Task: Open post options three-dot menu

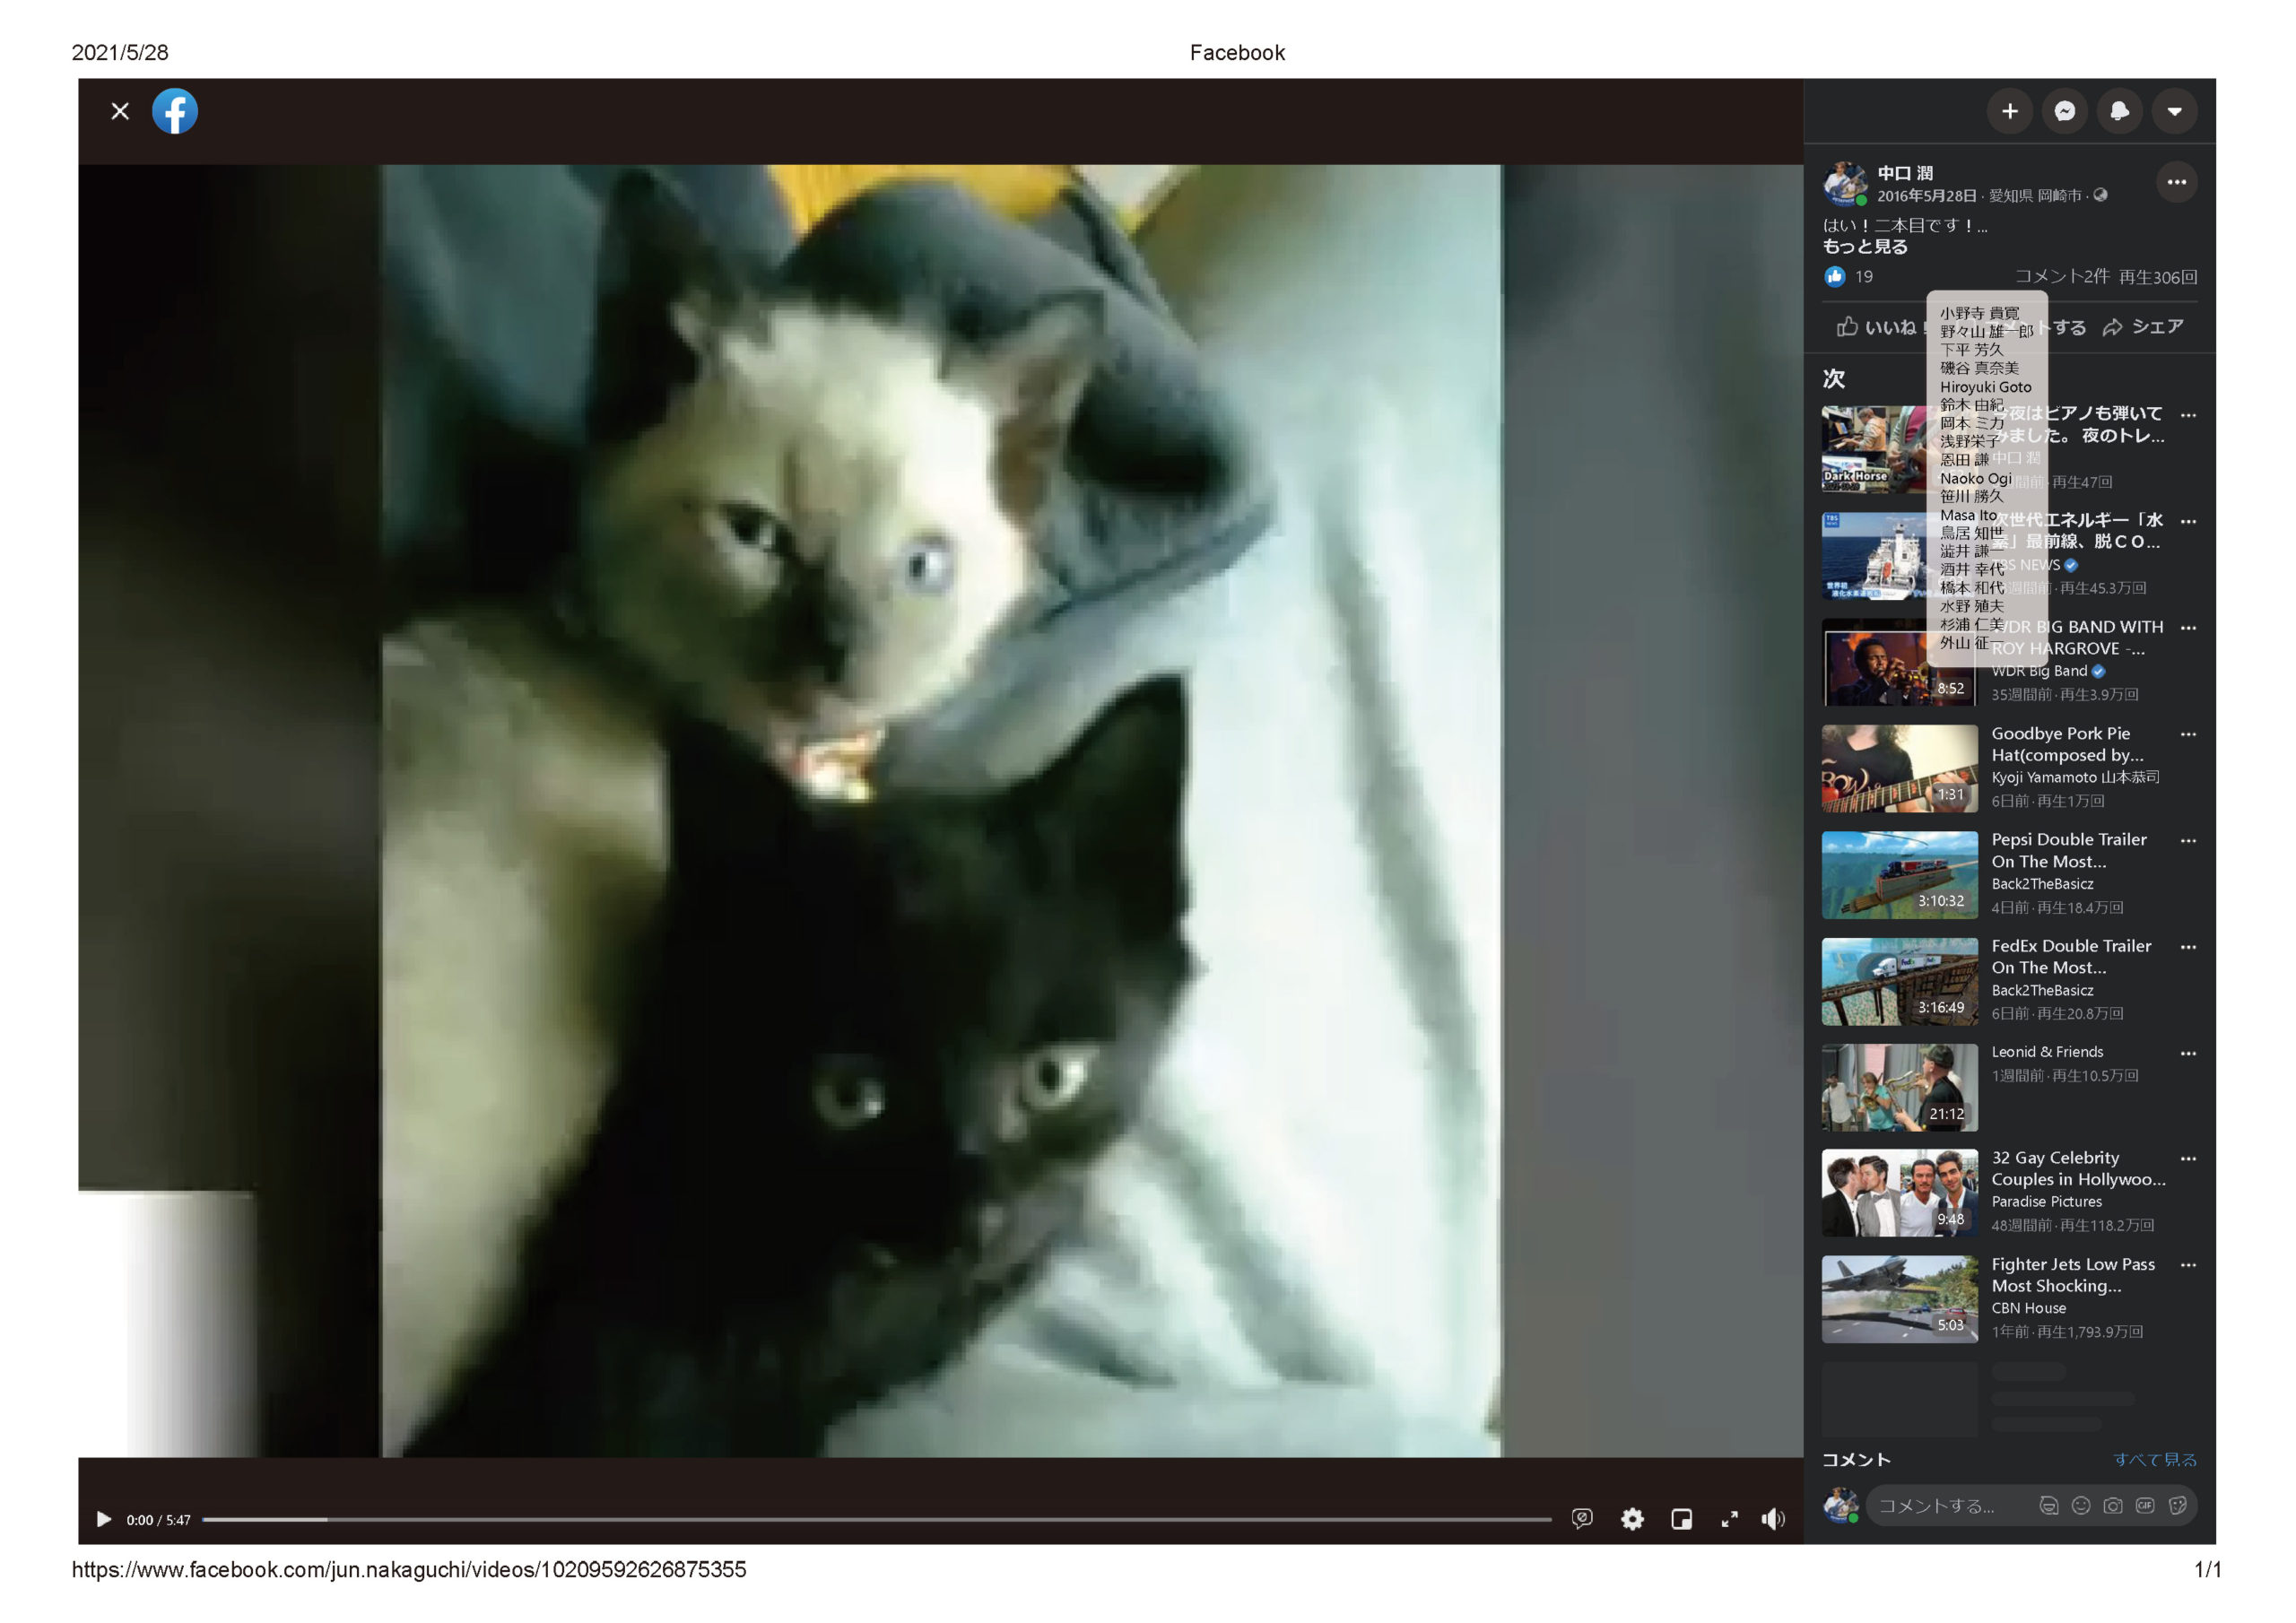Action: click(2176, 182)
